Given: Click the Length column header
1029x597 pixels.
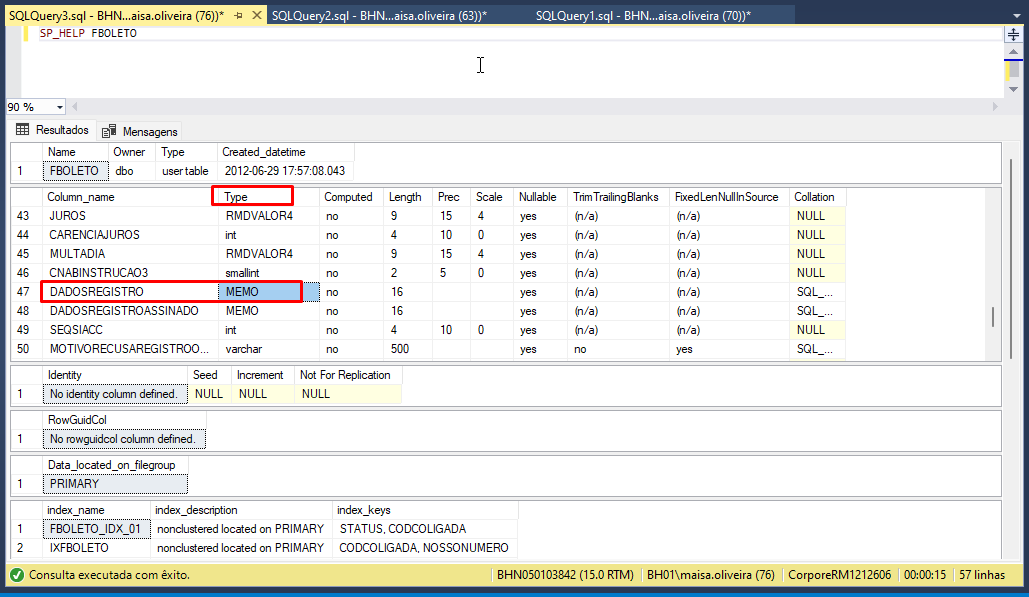Looking at the screenshot, I should [x=405, y=197].
